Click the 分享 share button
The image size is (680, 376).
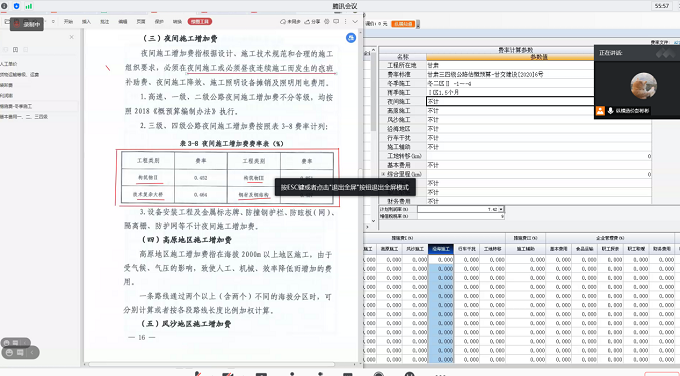tap(312, 21)
